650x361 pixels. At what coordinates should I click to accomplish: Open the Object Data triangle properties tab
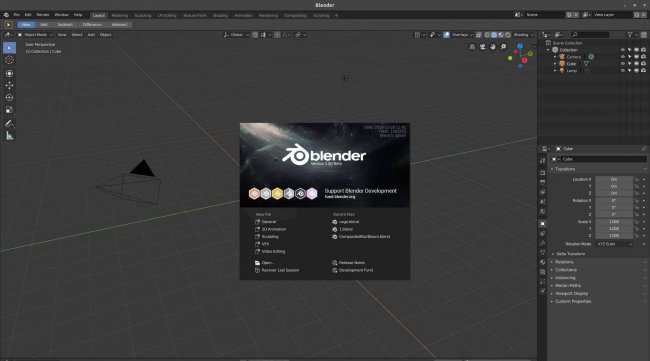tap(543, 253)
